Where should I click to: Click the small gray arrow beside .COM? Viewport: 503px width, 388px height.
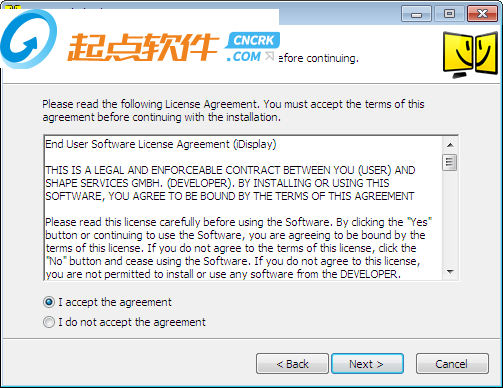tap(269, 56)
